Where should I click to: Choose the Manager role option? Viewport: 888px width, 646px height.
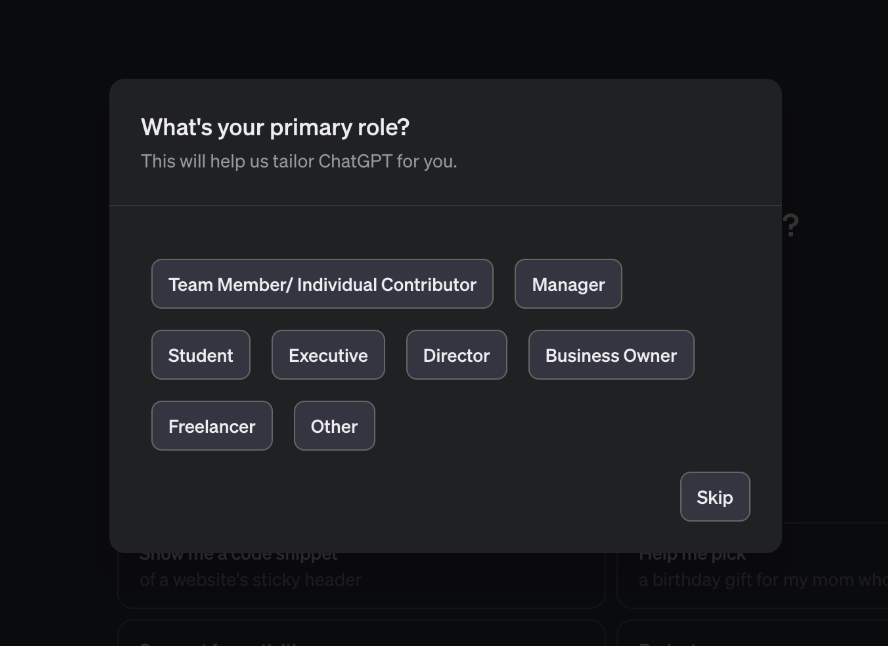(568, 284)
